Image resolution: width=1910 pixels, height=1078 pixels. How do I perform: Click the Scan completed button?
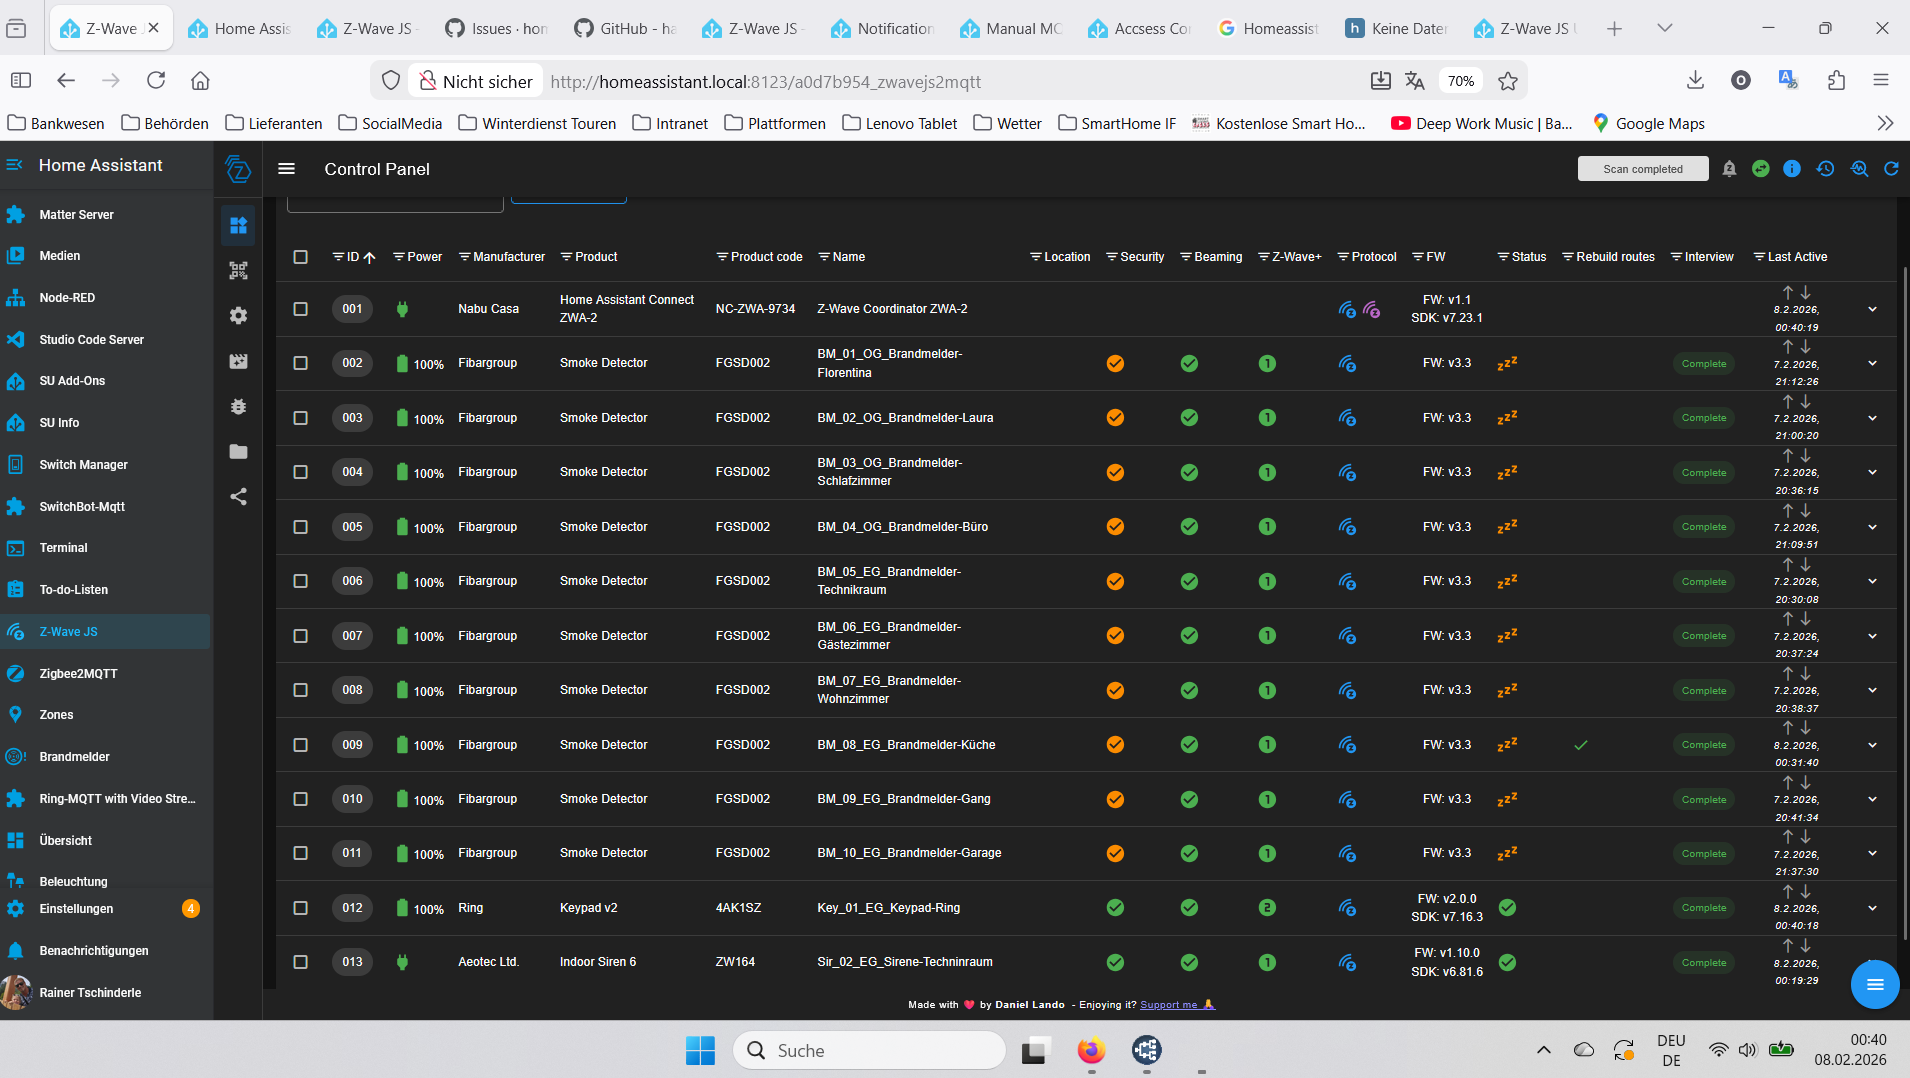tap(1642, 169)
